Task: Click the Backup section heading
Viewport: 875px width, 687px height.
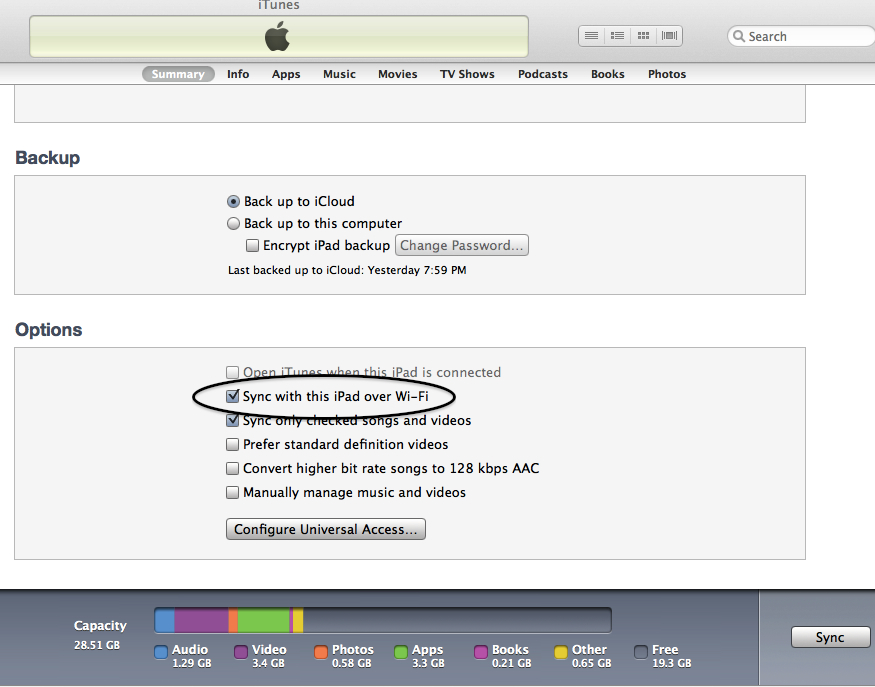Action: point(47,158)
